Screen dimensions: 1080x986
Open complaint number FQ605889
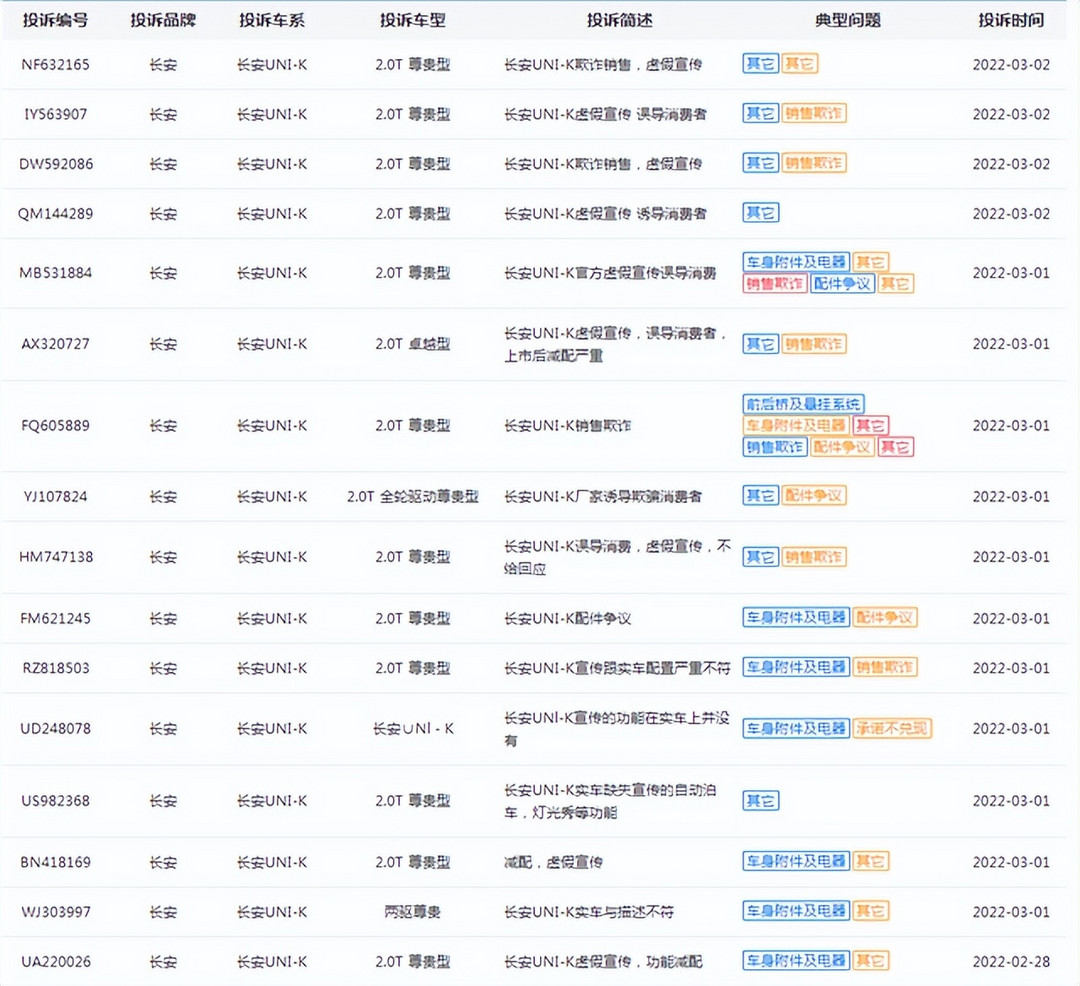click(55, 426)
